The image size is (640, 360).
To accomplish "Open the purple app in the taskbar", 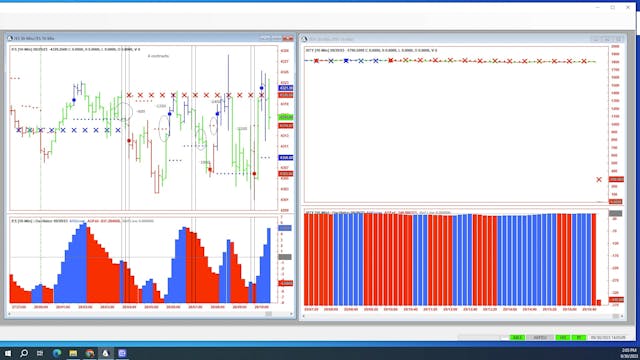I will [122, 353].
